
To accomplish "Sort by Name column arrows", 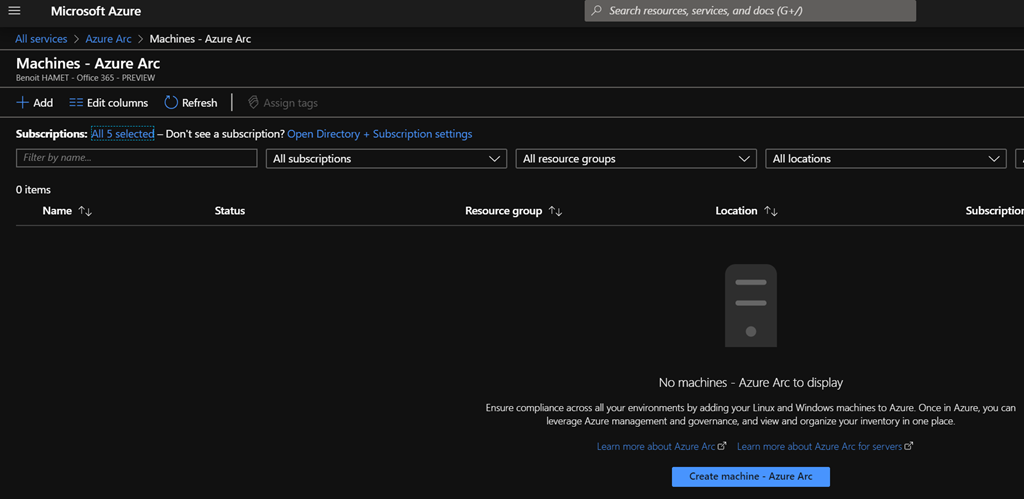I will (x=85, y=211).
